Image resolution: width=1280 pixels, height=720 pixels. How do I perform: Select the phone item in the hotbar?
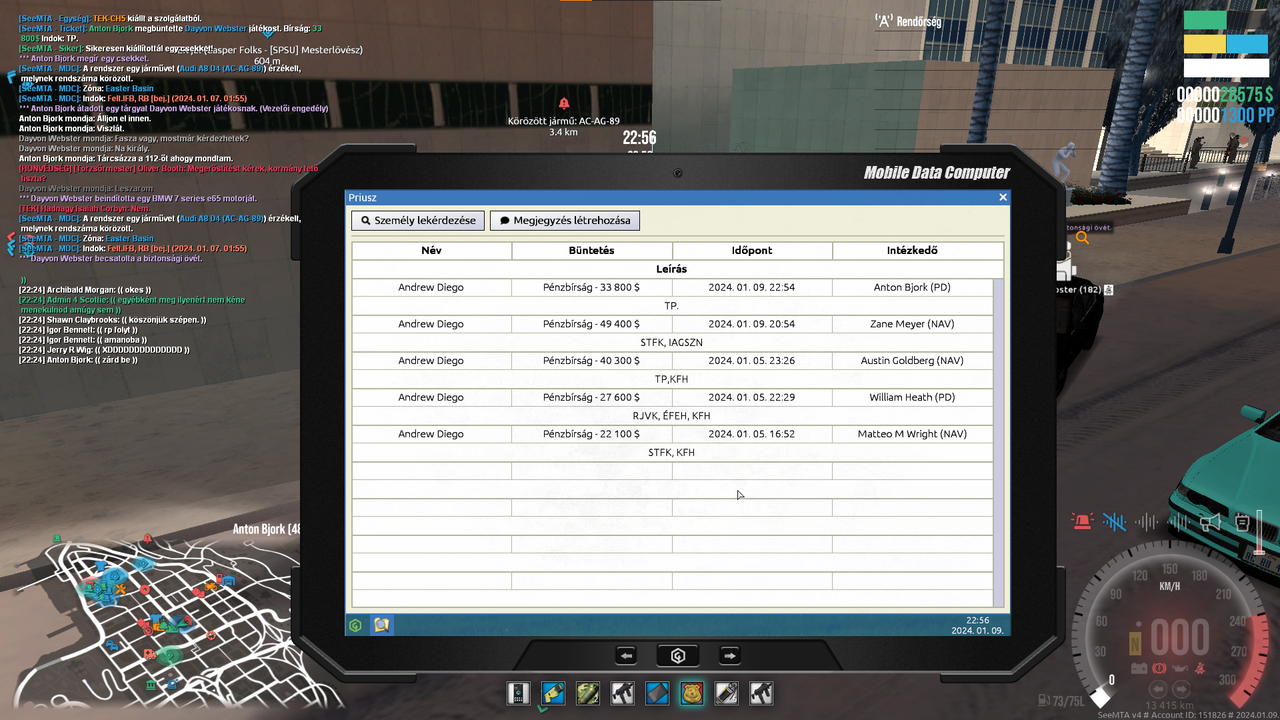[x=518, y=693]
